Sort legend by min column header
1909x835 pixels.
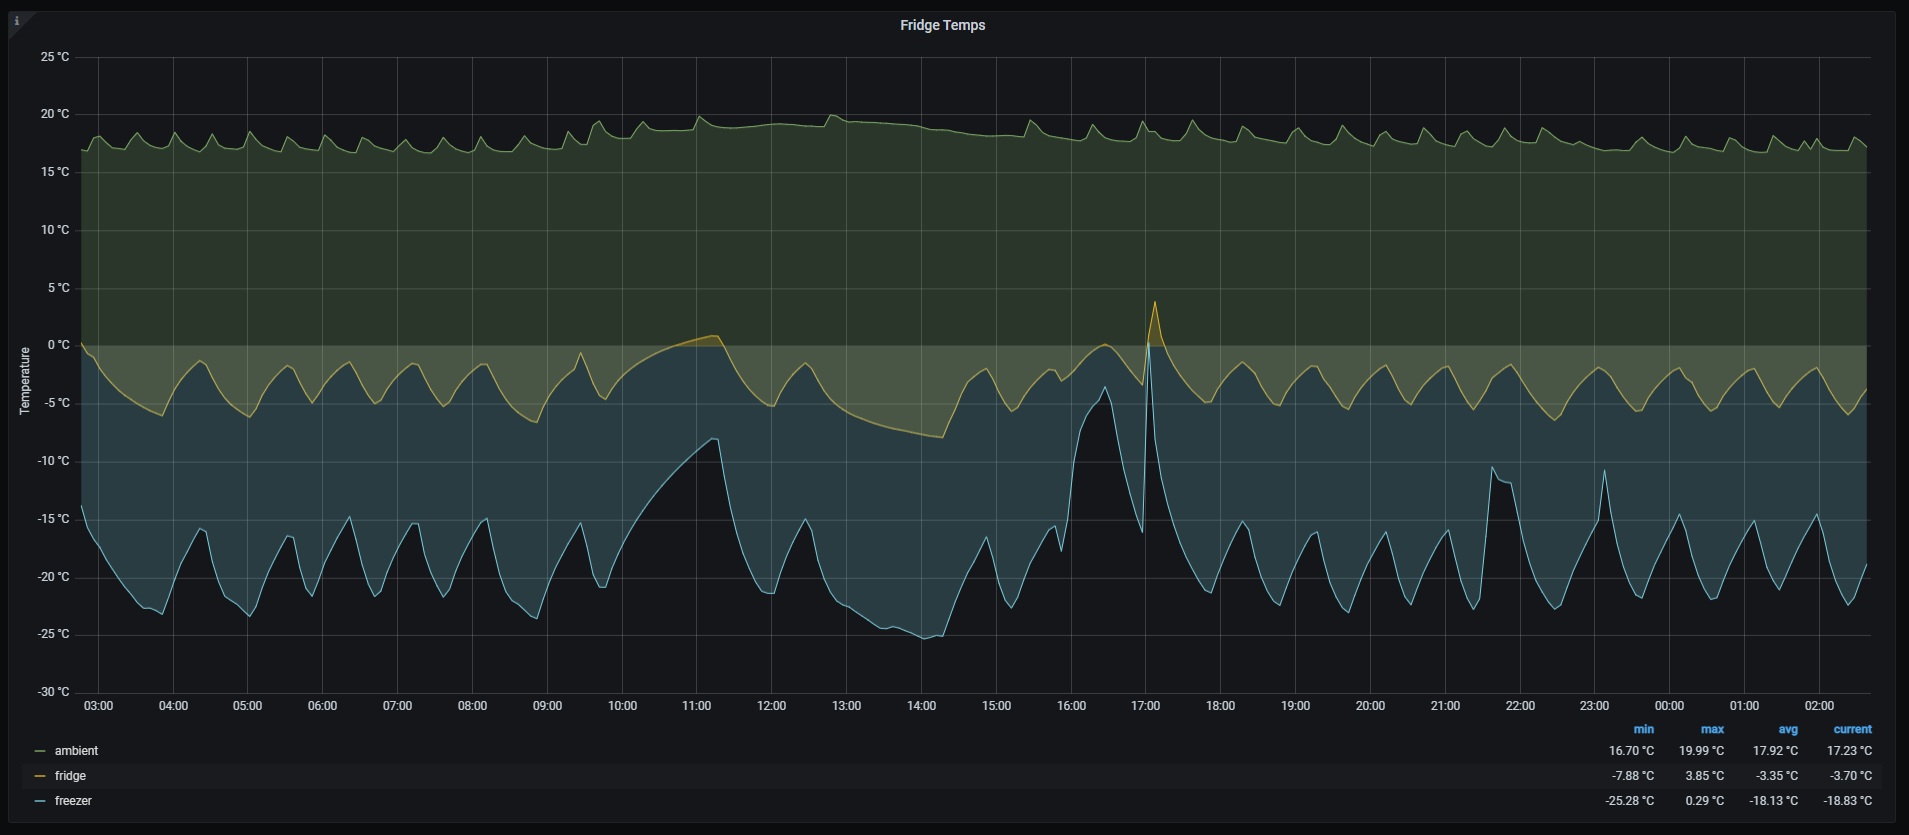point(1643,729)
